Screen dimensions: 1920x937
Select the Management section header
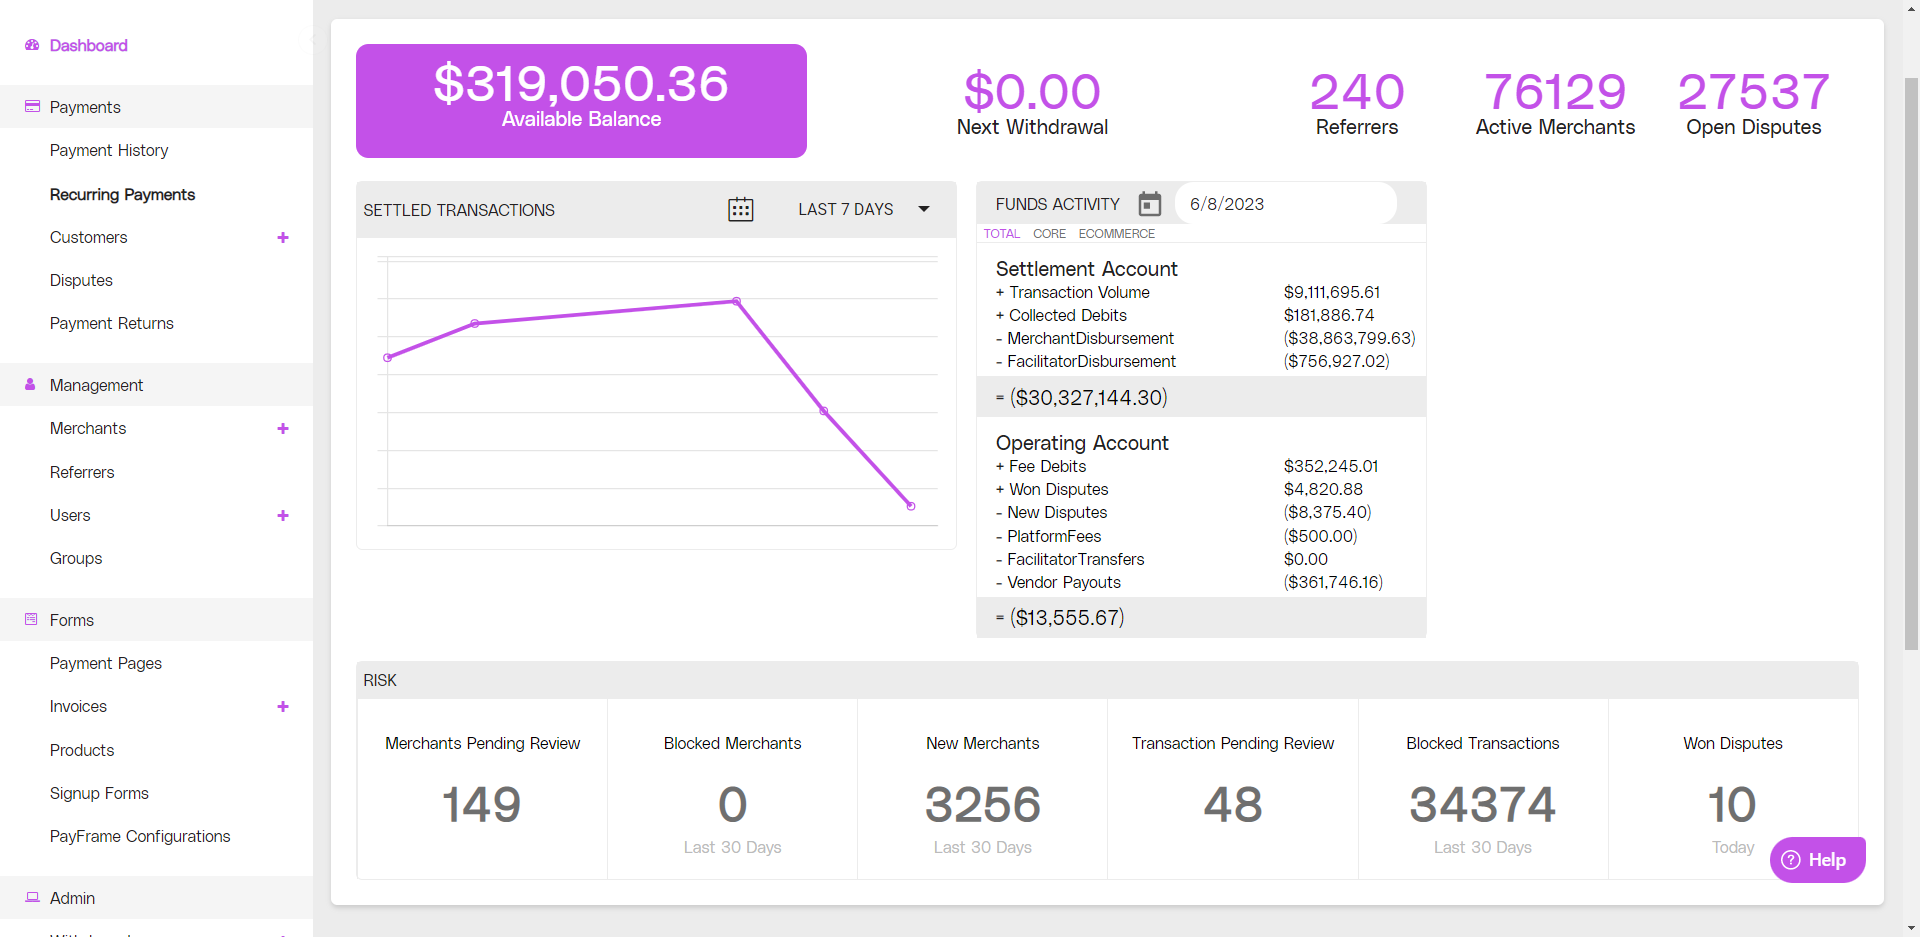[x=156, y=384]
